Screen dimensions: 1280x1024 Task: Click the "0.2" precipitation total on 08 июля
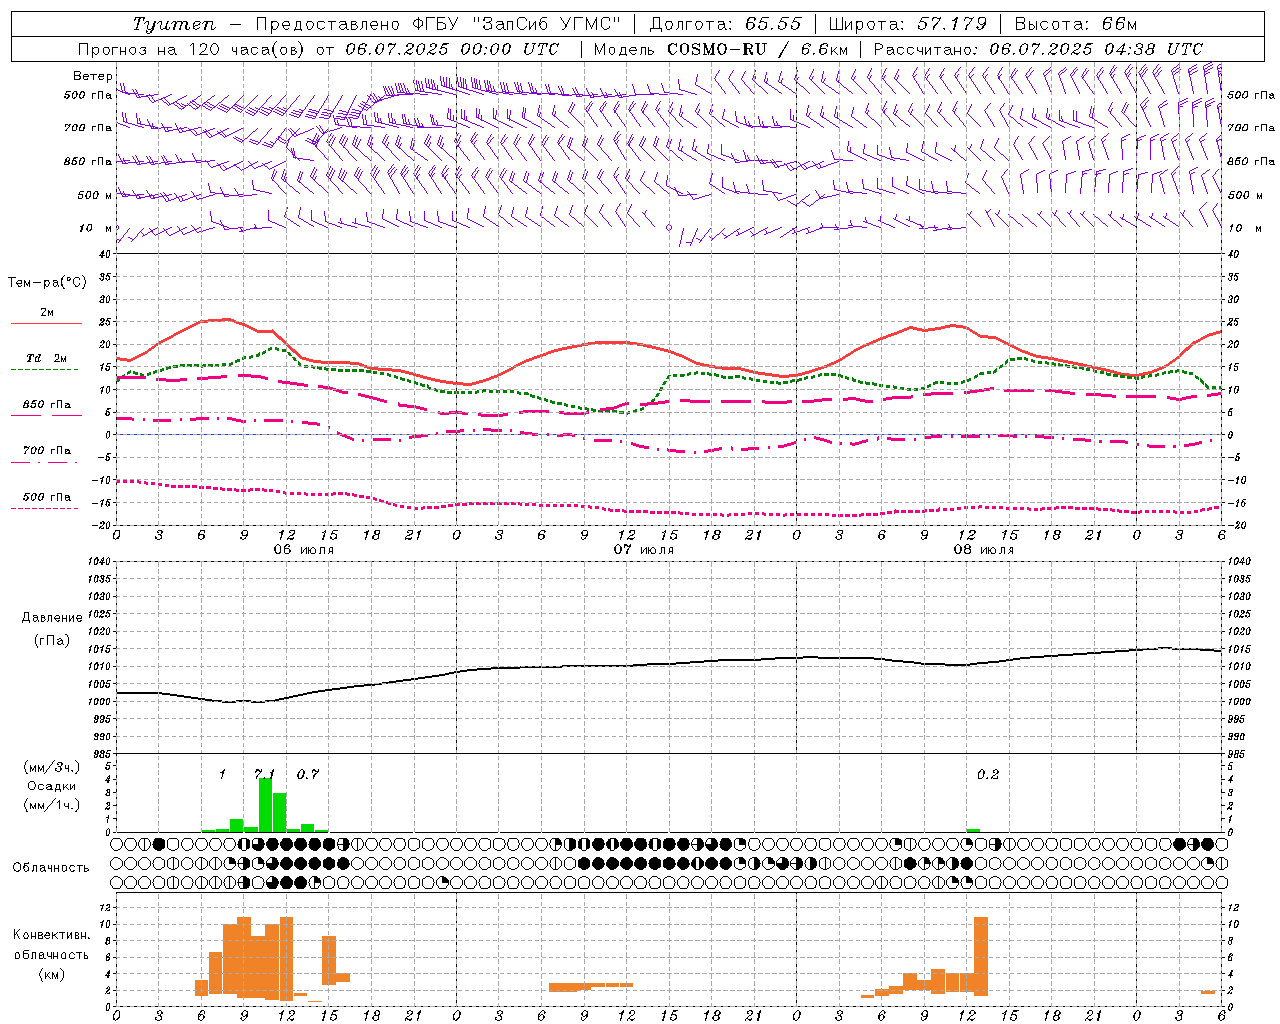click(988, 774)
